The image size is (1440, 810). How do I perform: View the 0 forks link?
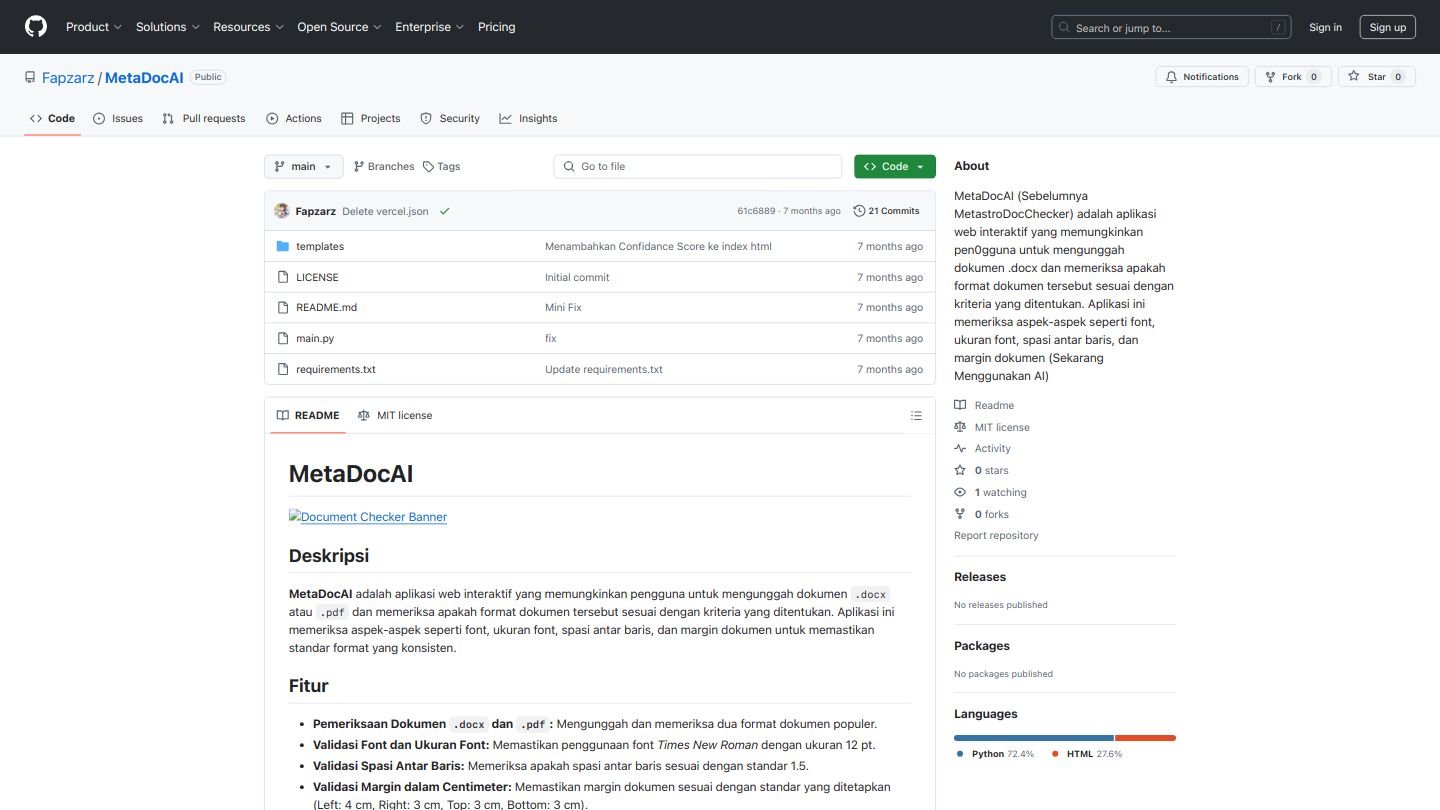982,514
